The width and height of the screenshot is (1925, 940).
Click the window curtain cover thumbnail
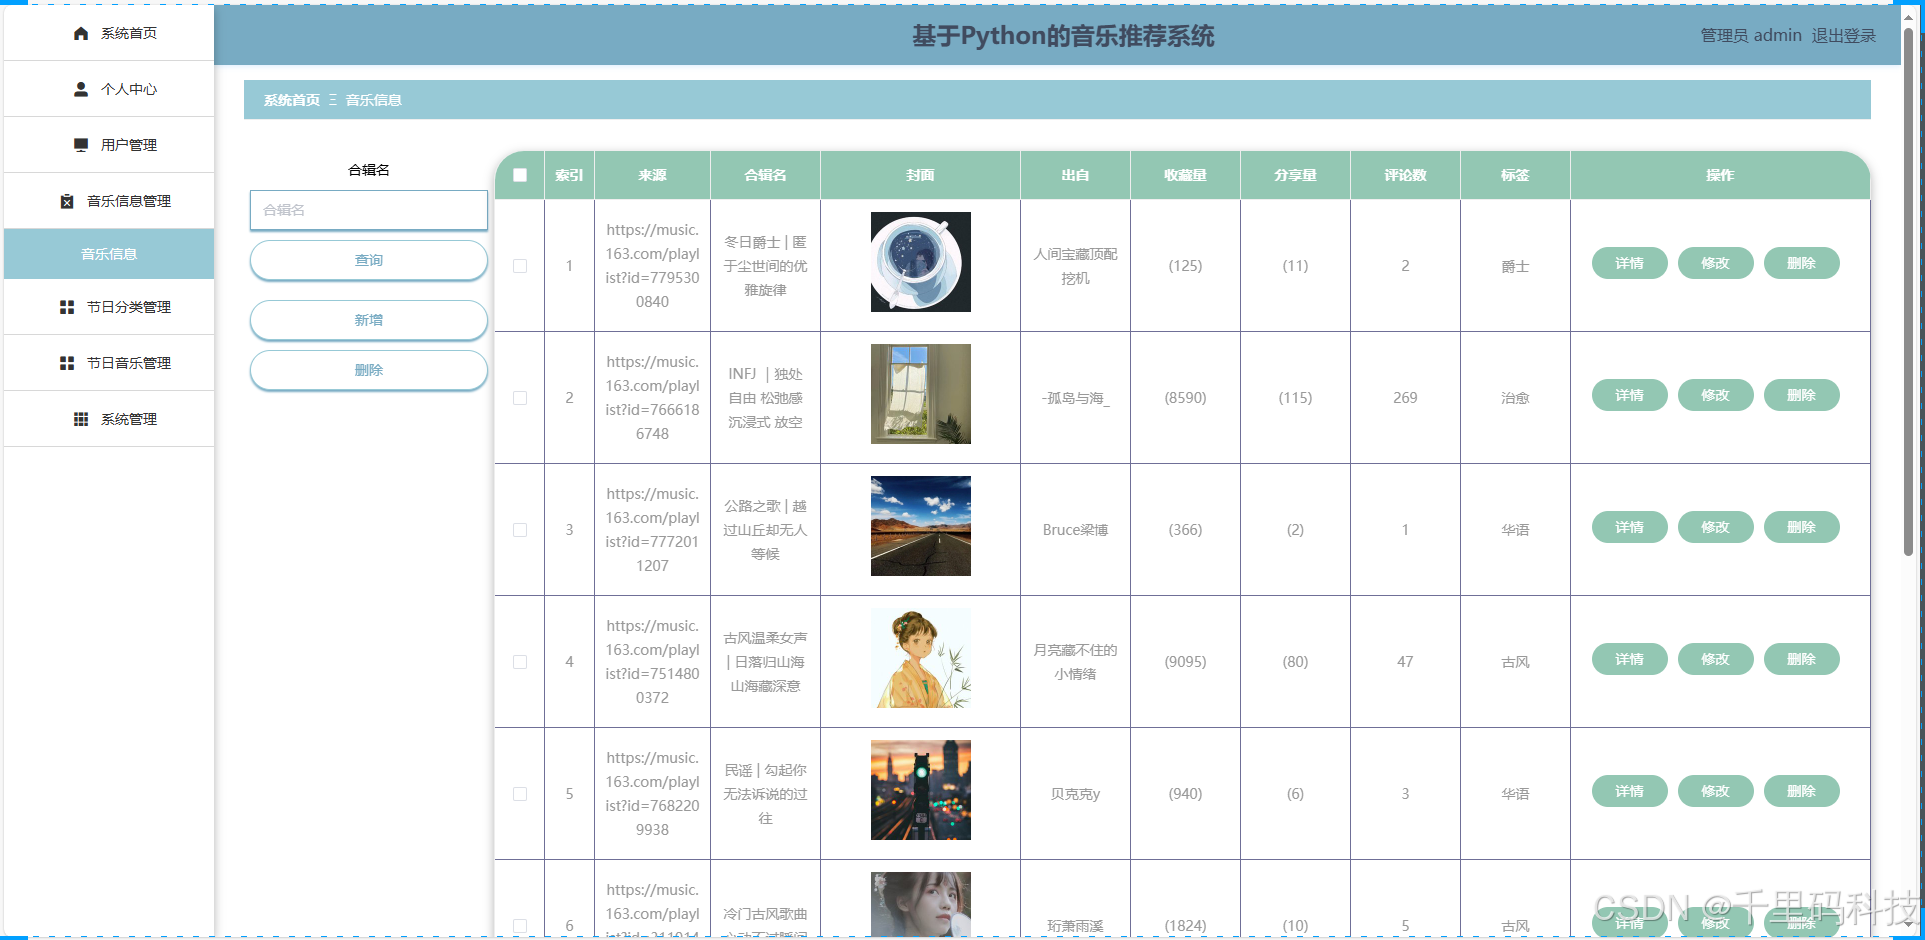921,394
